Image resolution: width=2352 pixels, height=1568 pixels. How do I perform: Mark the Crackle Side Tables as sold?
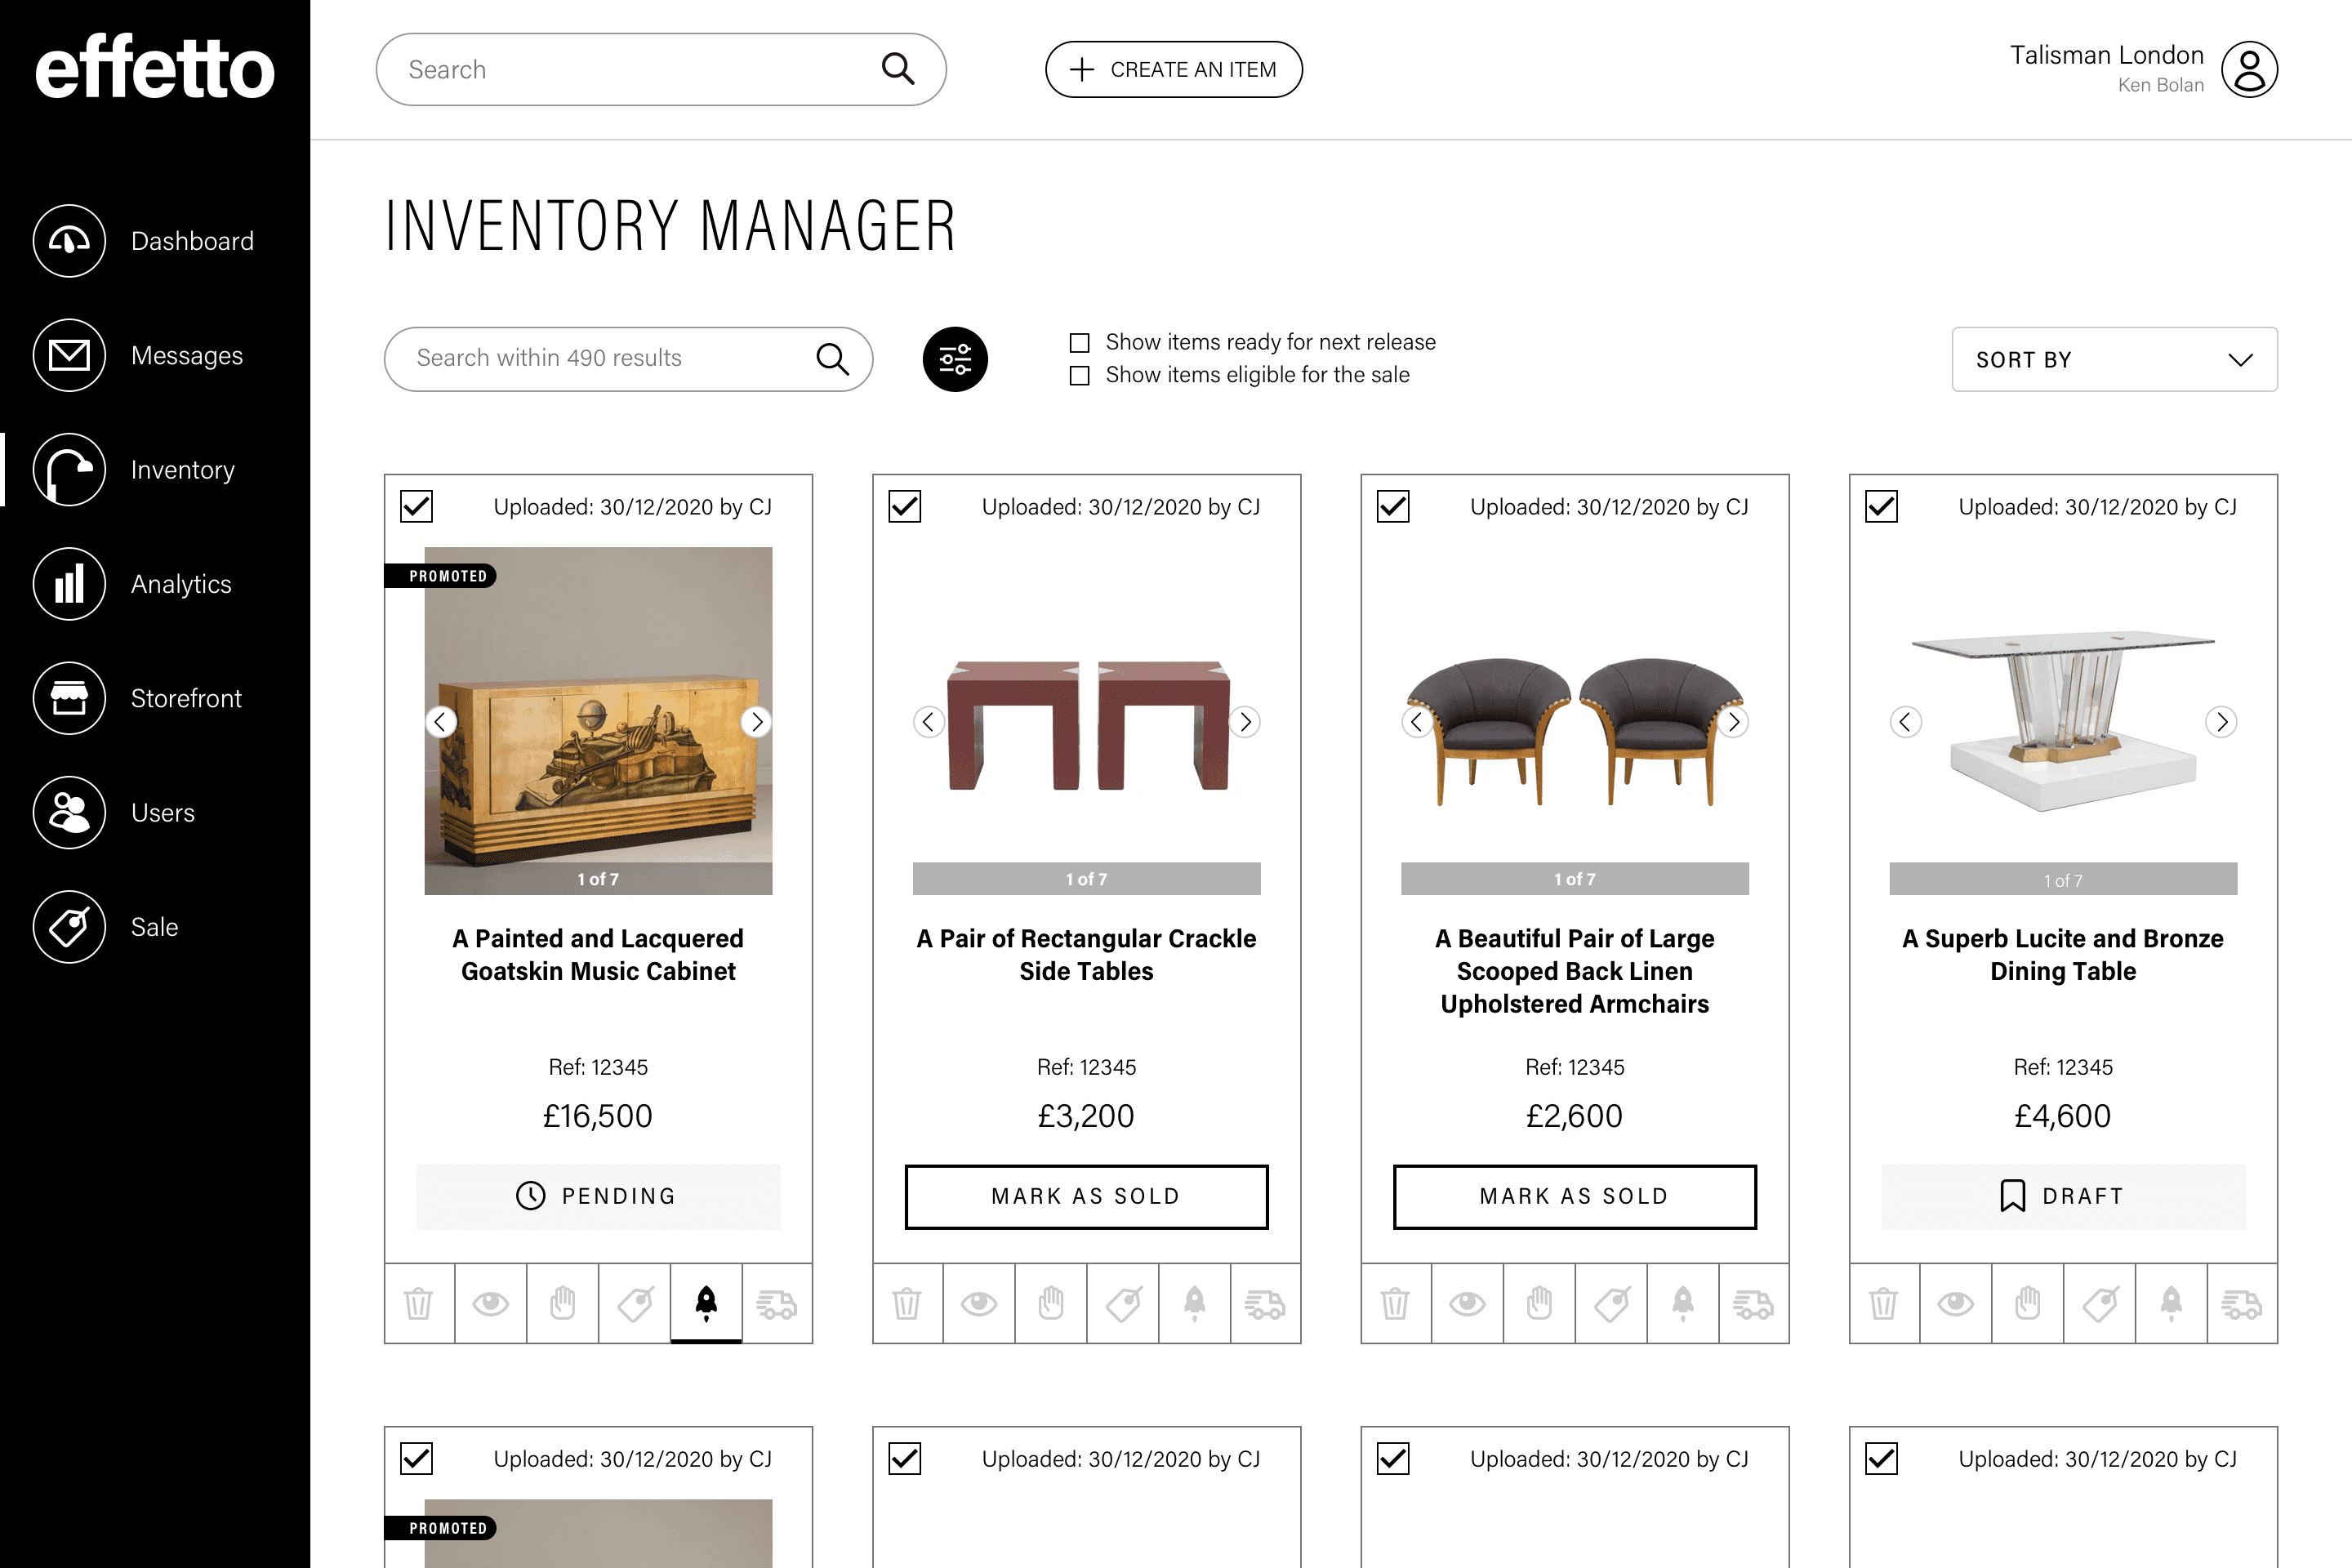1086,1196
